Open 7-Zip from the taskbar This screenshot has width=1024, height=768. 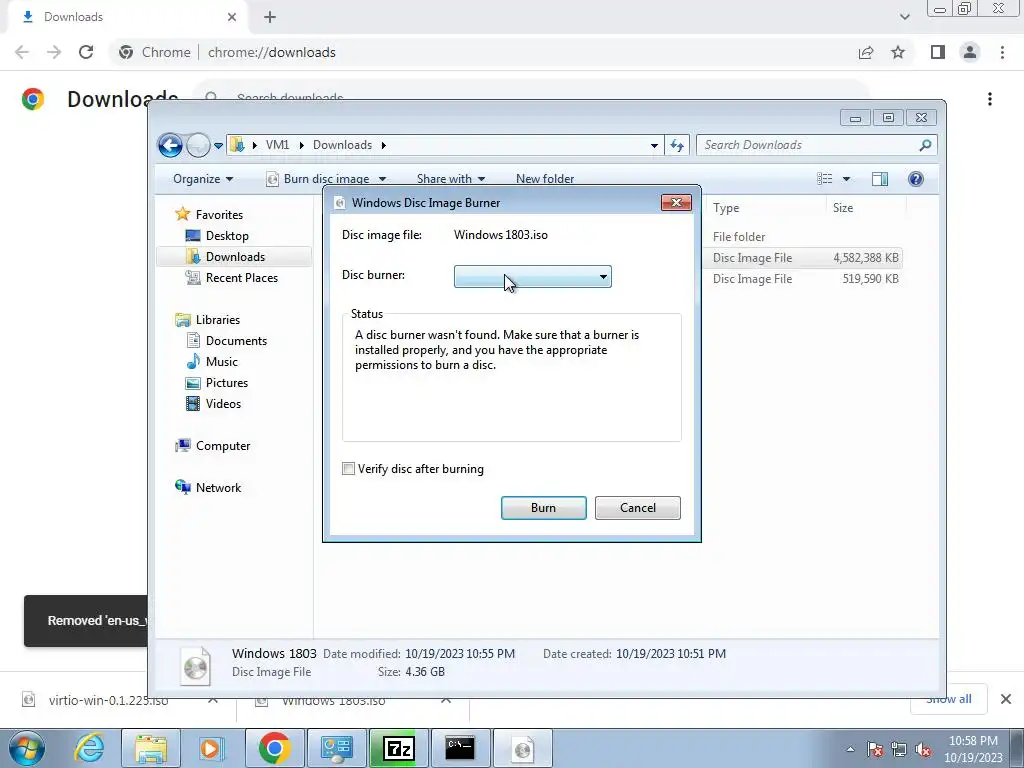pyautogui.click(x=398, y=748)
